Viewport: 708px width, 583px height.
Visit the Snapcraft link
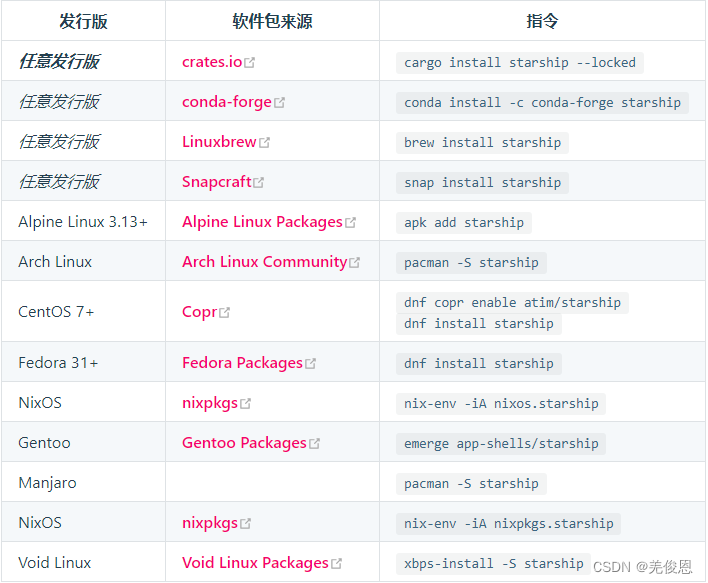pyautogui.click(x=217, y=182)
